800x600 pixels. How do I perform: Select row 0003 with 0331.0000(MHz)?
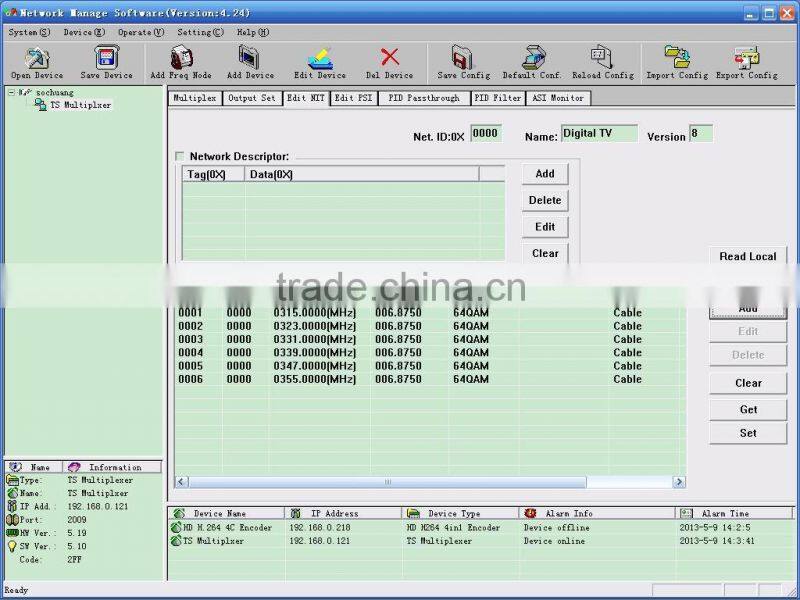(x=430, y=339)
